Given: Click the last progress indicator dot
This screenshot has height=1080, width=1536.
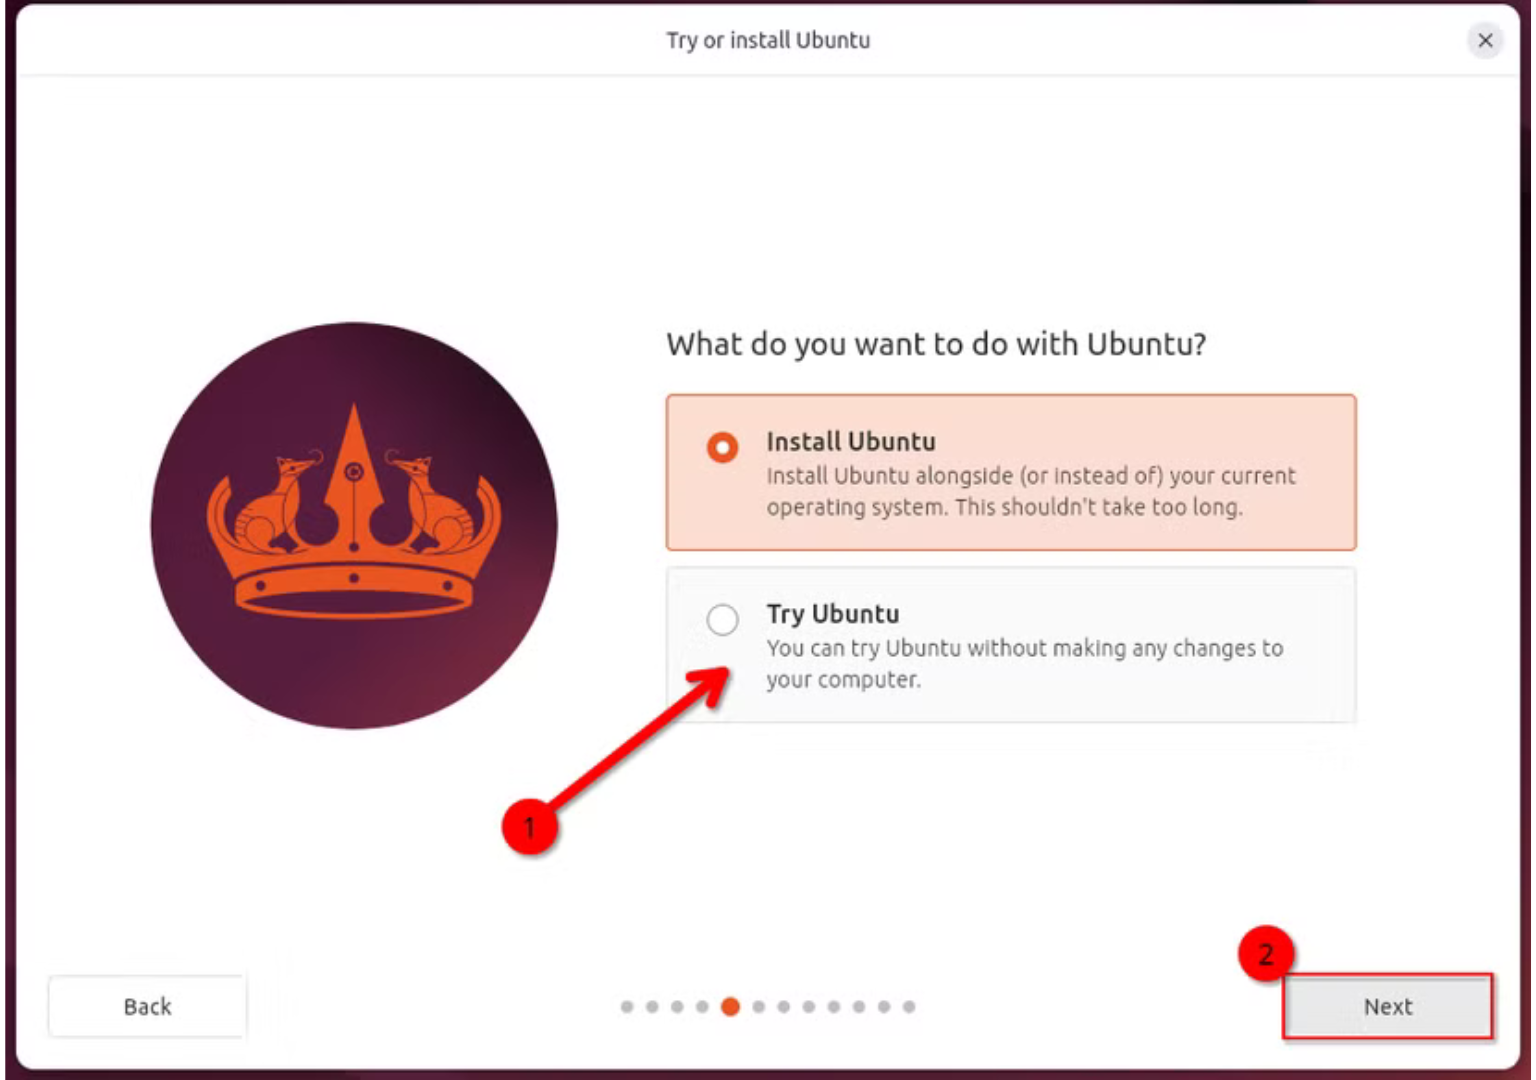Looking at the screenshot, I should click(909, 1006).
